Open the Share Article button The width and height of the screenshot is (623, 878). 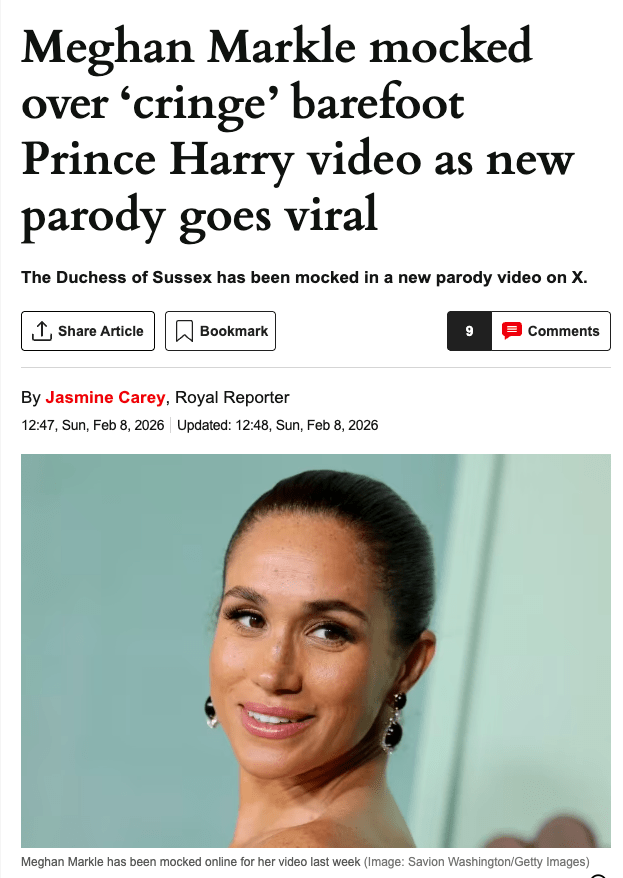click(x=88, y=331)
